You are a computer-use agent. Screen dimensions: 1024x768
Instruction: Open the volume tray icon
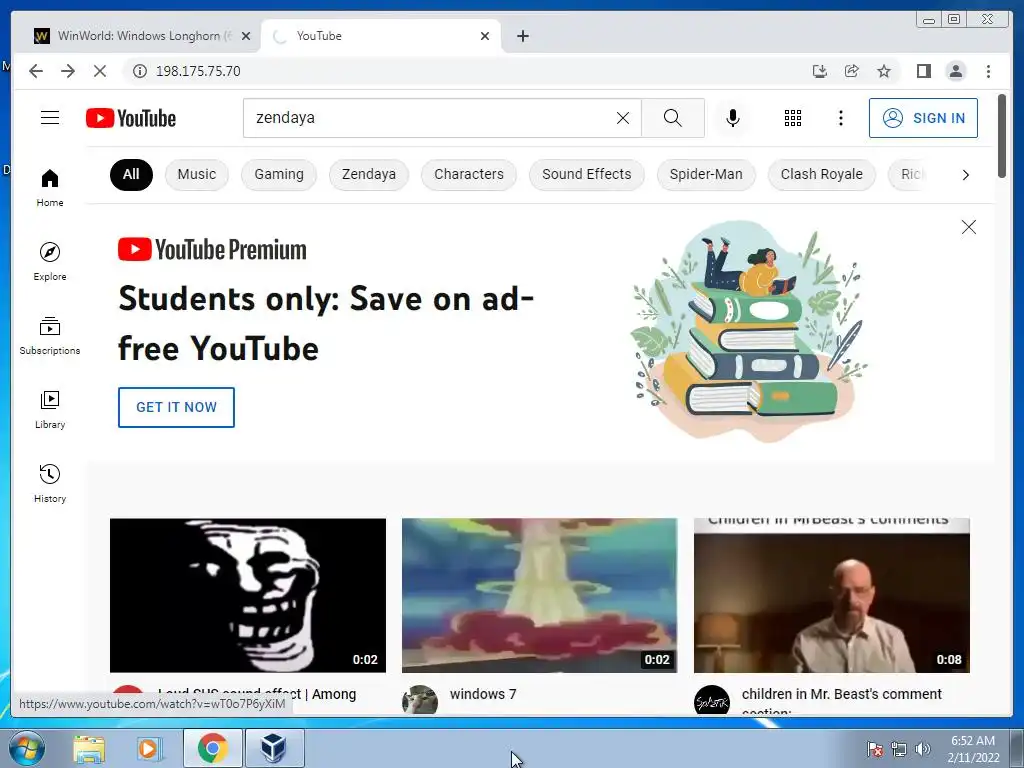point(922,749)
